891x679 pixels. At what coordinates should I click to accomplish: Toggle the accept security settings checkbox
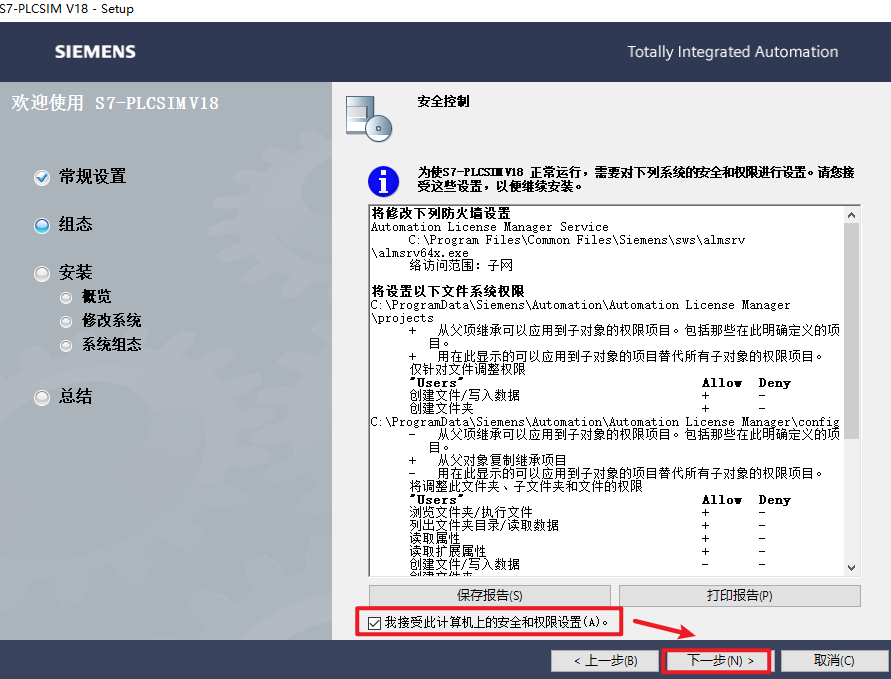374,623
